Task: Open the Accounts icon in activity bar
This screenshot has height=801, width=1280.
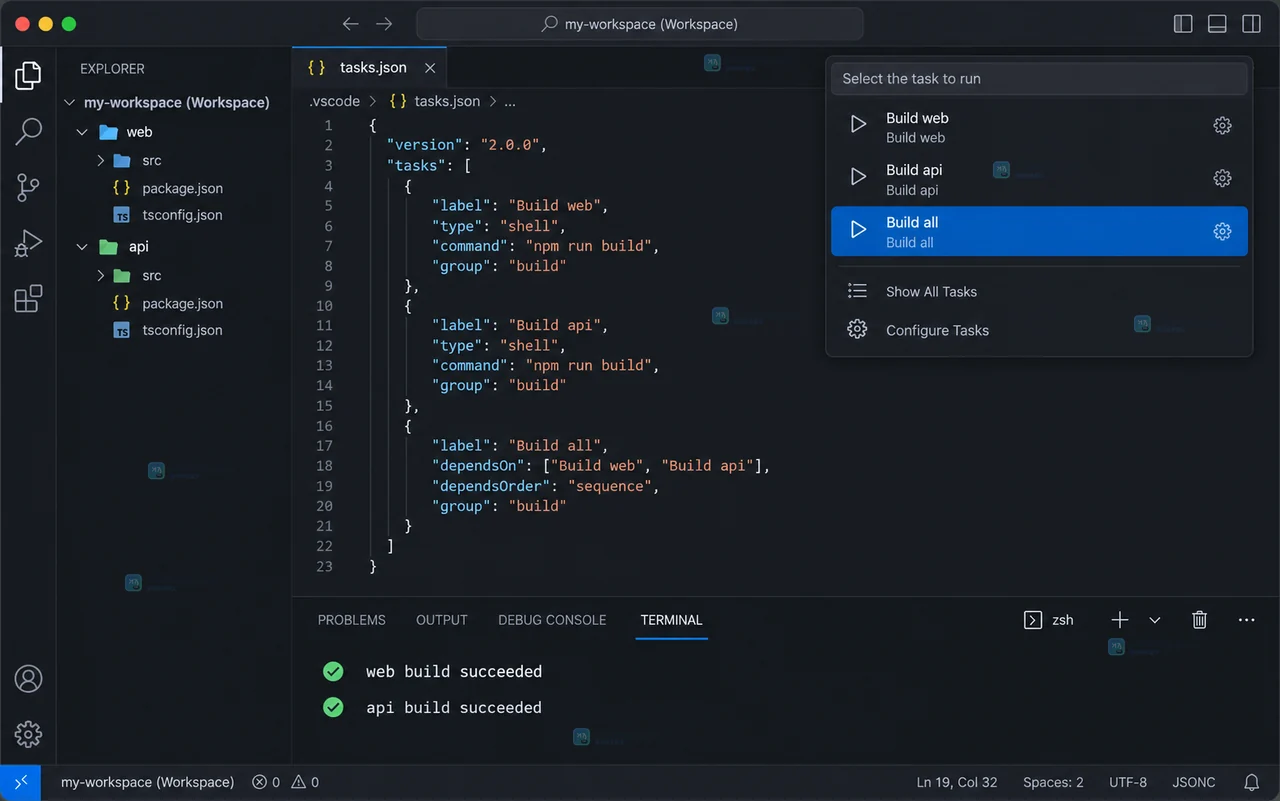Action: [28, 679]
